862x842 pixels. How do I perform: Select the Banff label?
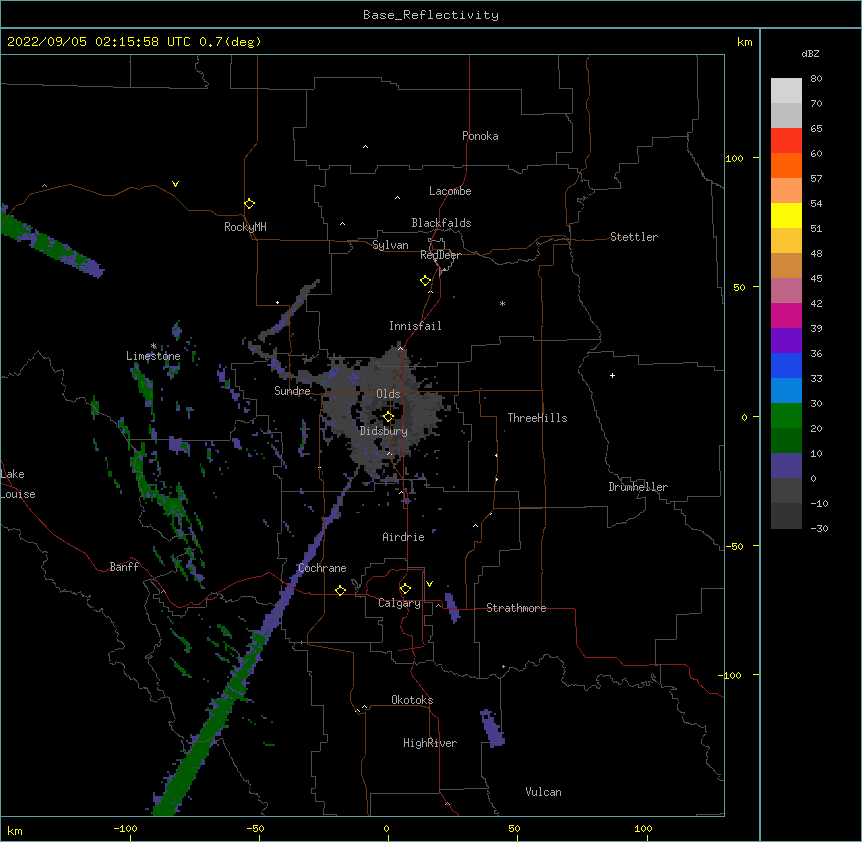[124, 567]
